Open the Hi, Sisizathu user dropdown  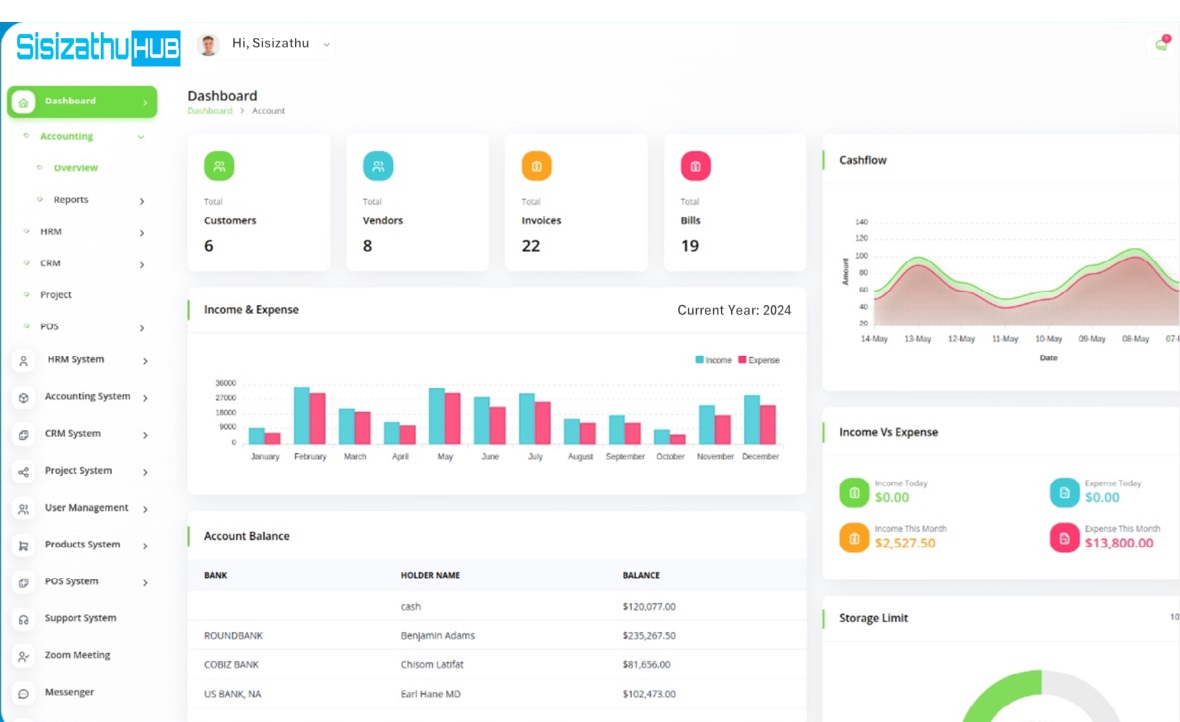[268, 44]
